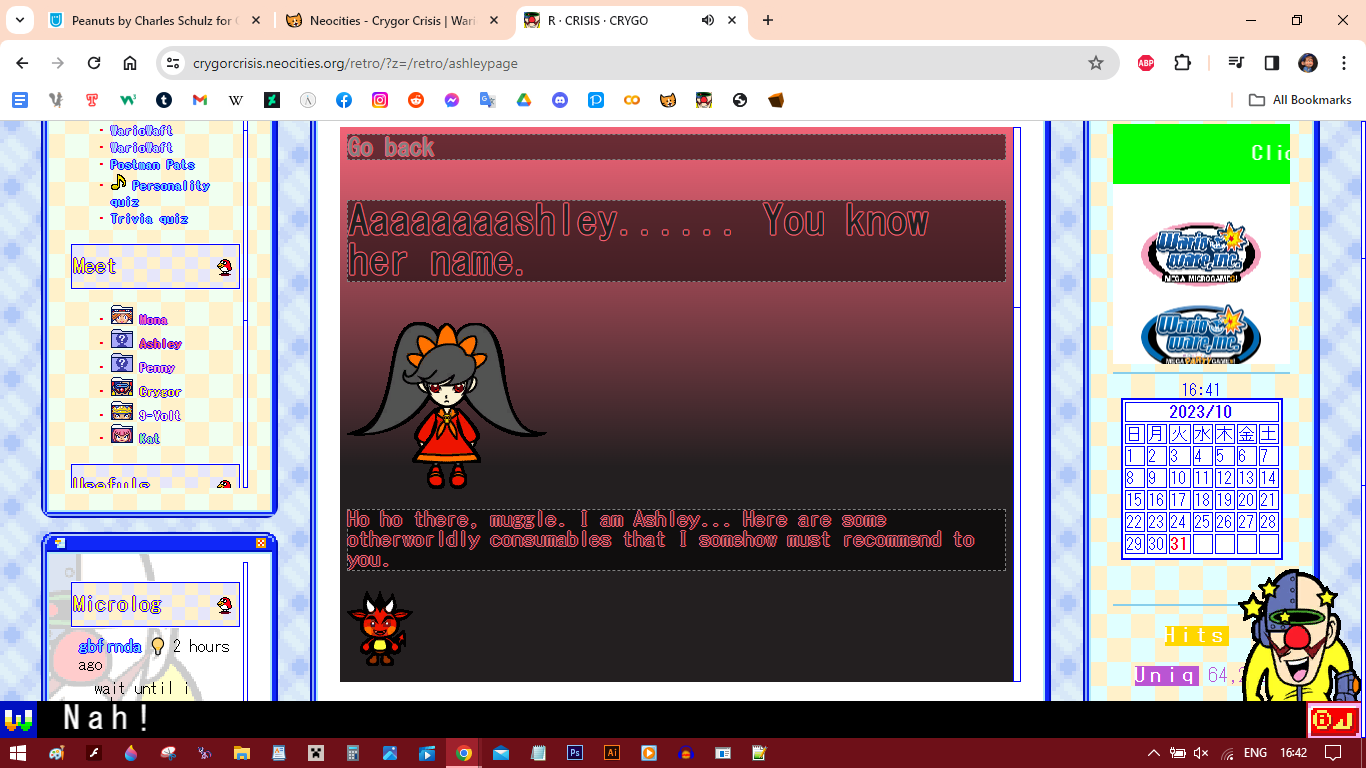This screenshot has height=768, width=1366.
Task: Expand the tab search dropdown arrow
Action: click(x=19, y=20)
